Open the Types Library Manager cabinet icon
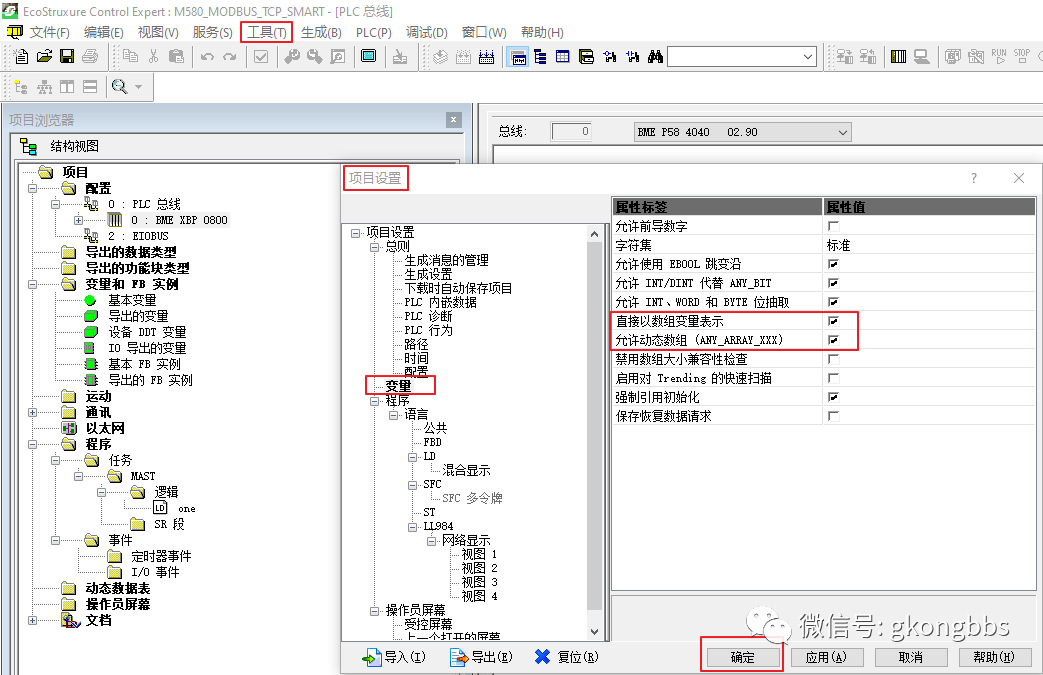Viewport: 1043px width, 675px height. [586, 57]
